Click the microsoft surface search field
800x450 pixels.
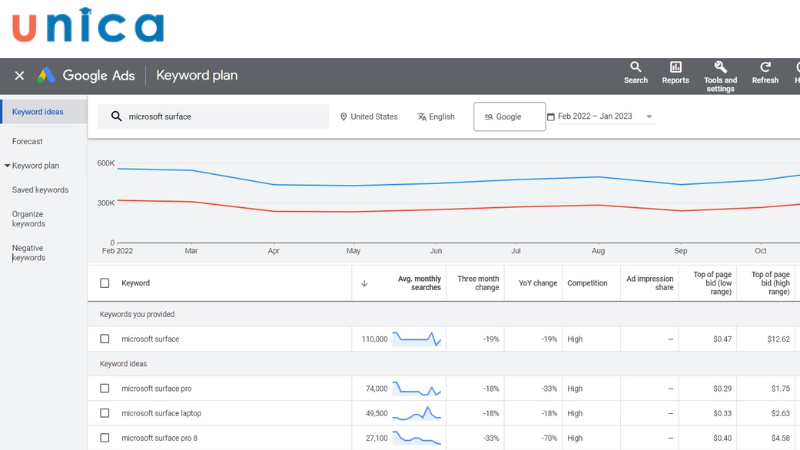pos(213,116)
